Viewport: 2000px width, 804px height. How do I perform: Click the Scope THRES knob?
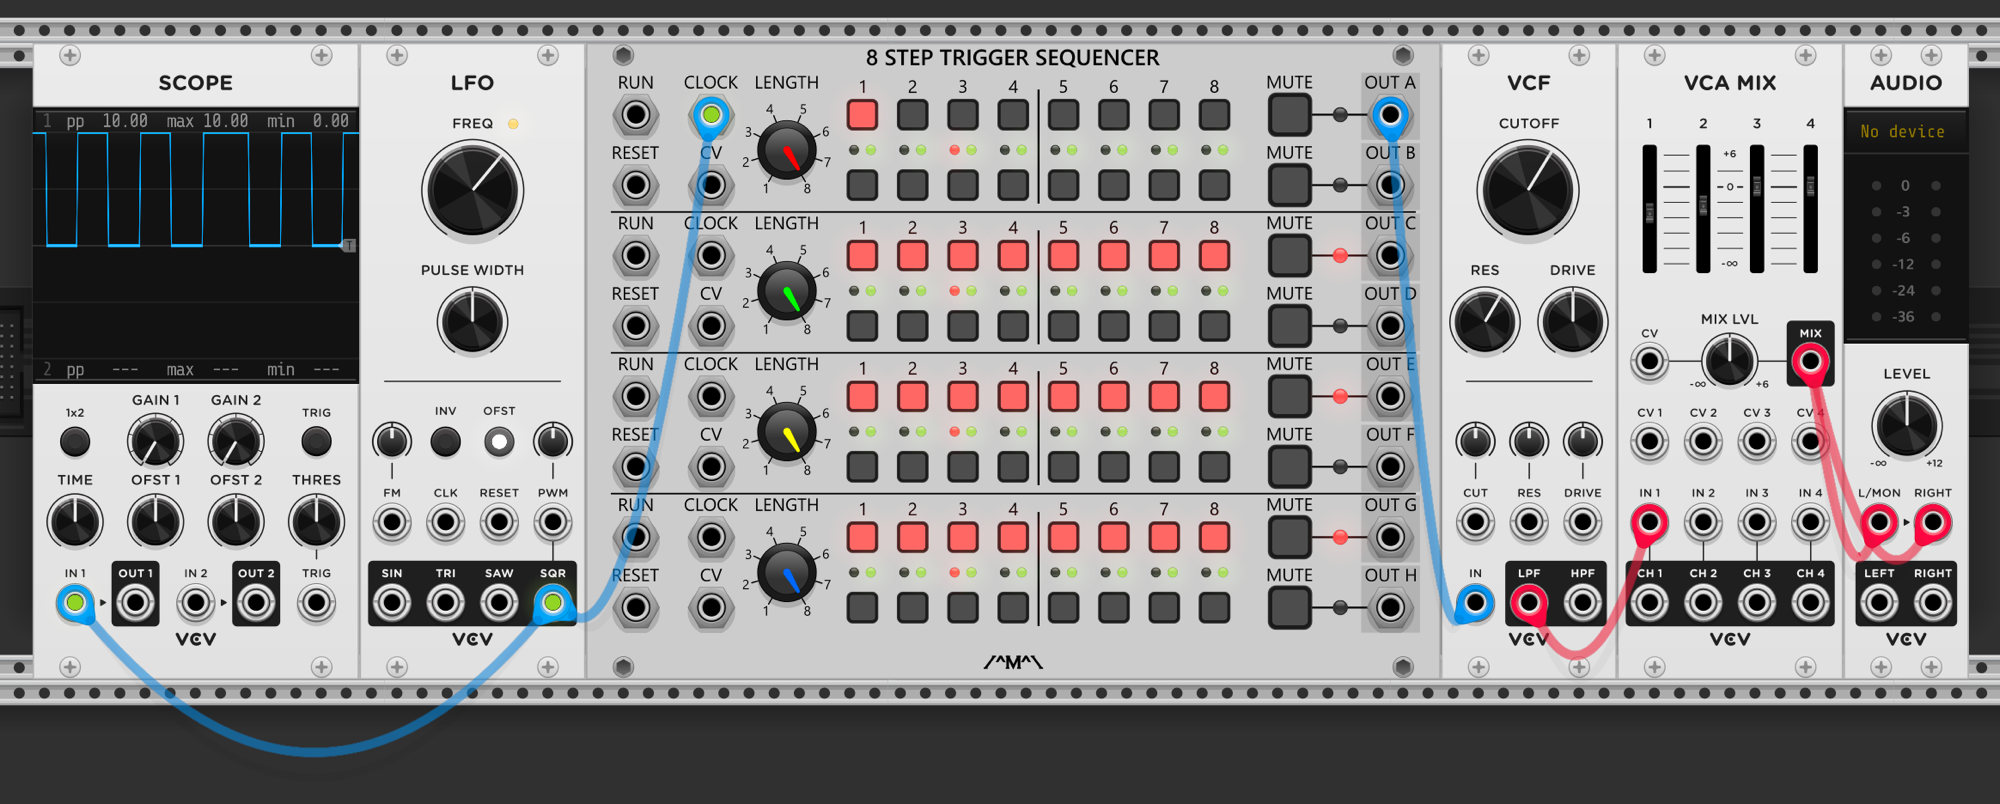point(316,522)
